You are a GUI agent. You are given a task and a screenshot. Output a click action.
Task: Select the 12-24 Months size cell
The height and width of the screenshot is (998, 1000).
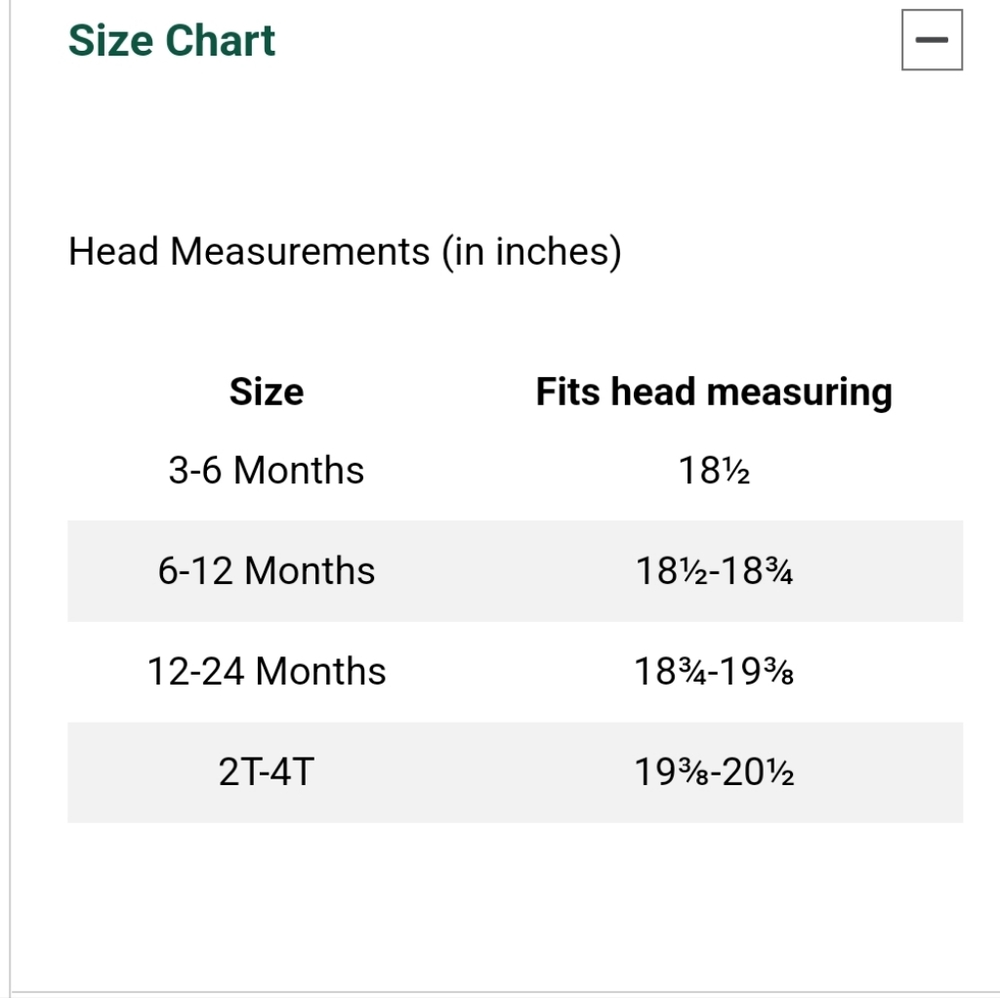click(267, 671)
